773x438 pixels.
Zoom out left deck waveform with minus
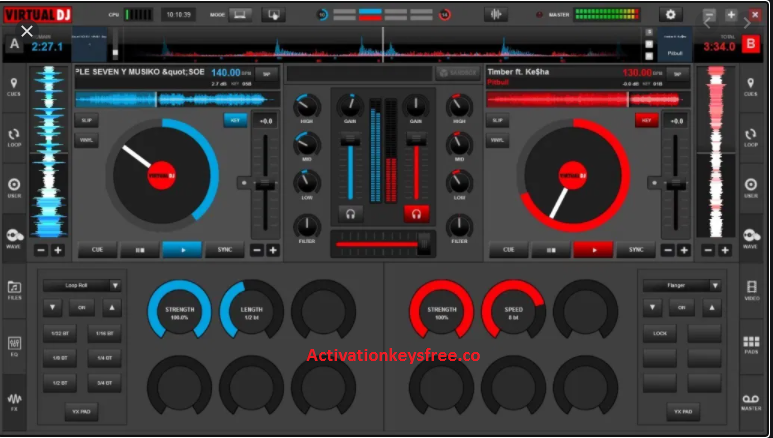click(x=41, y=250)
